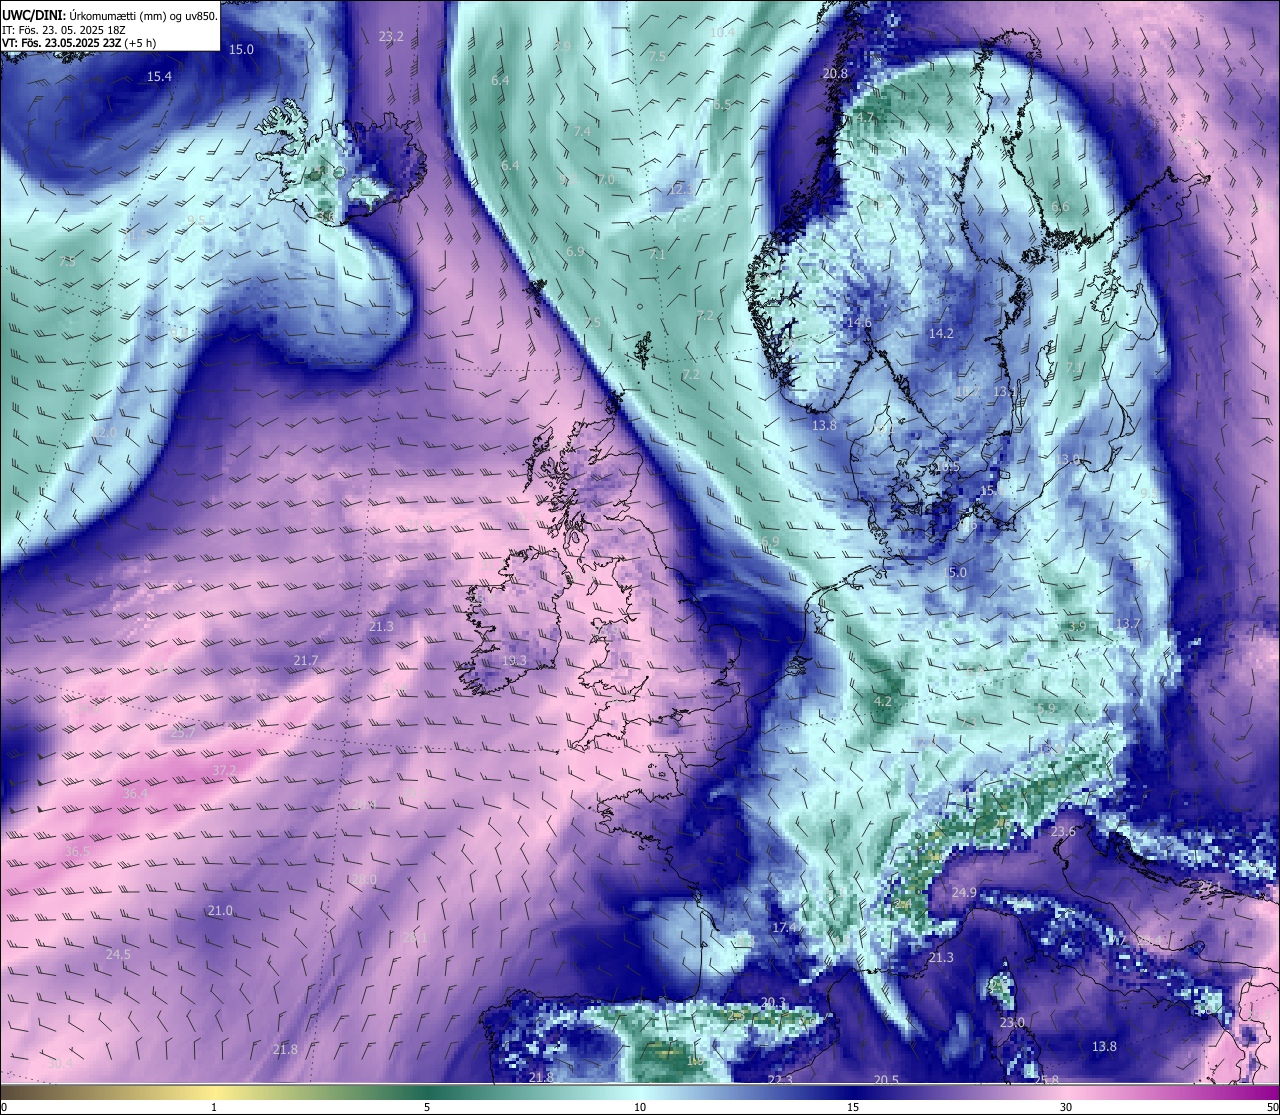Click the 23.0 value label on the map
Image resolution: width=1280 pixels, height=1115 pixels.
coord(1013,1022)
